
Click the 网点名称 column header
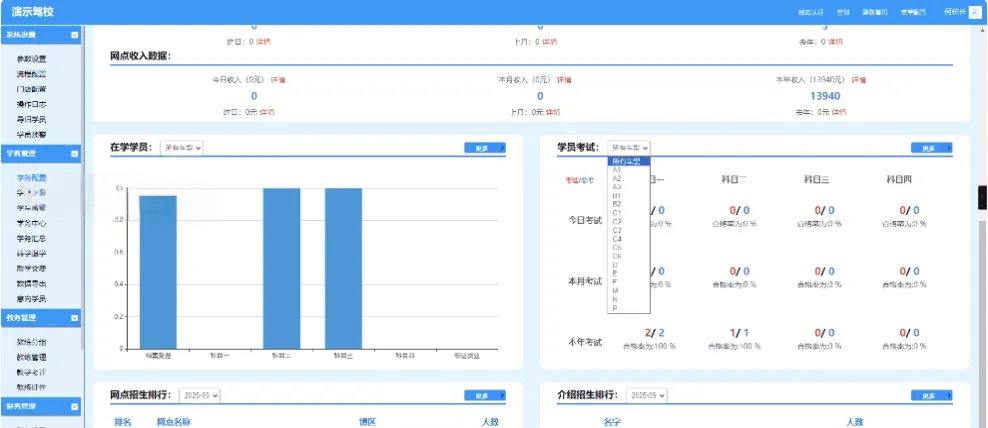174,422
